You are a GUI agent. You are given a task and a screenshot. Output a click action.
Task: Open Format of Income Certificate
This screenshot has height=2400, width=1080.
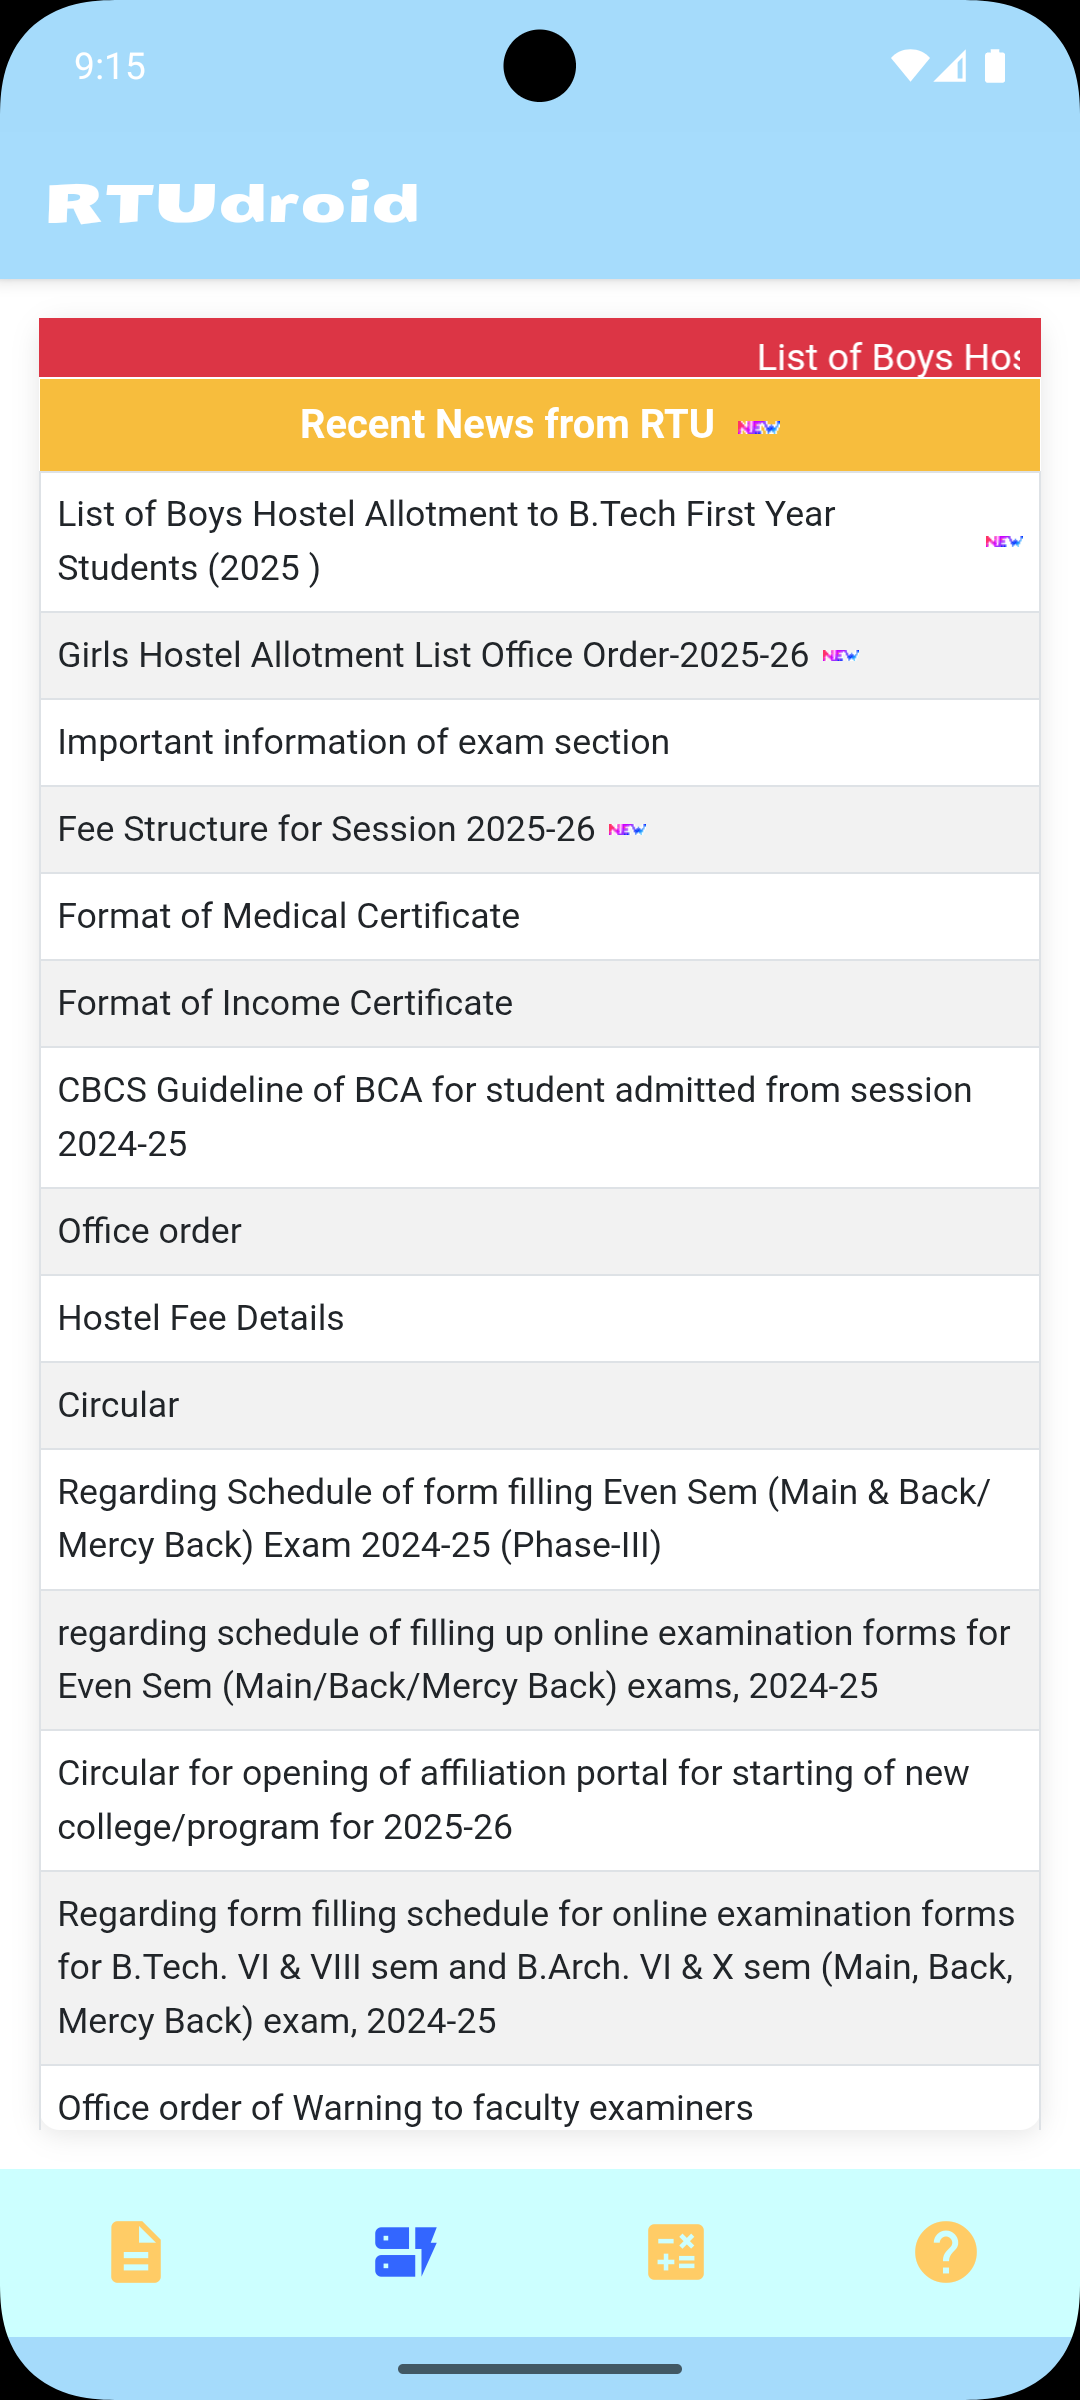coord(285,1004)
